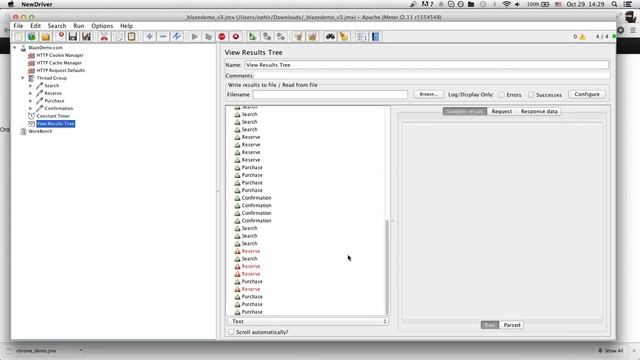Click the Remote Start All icon

(x=253, y=37)
